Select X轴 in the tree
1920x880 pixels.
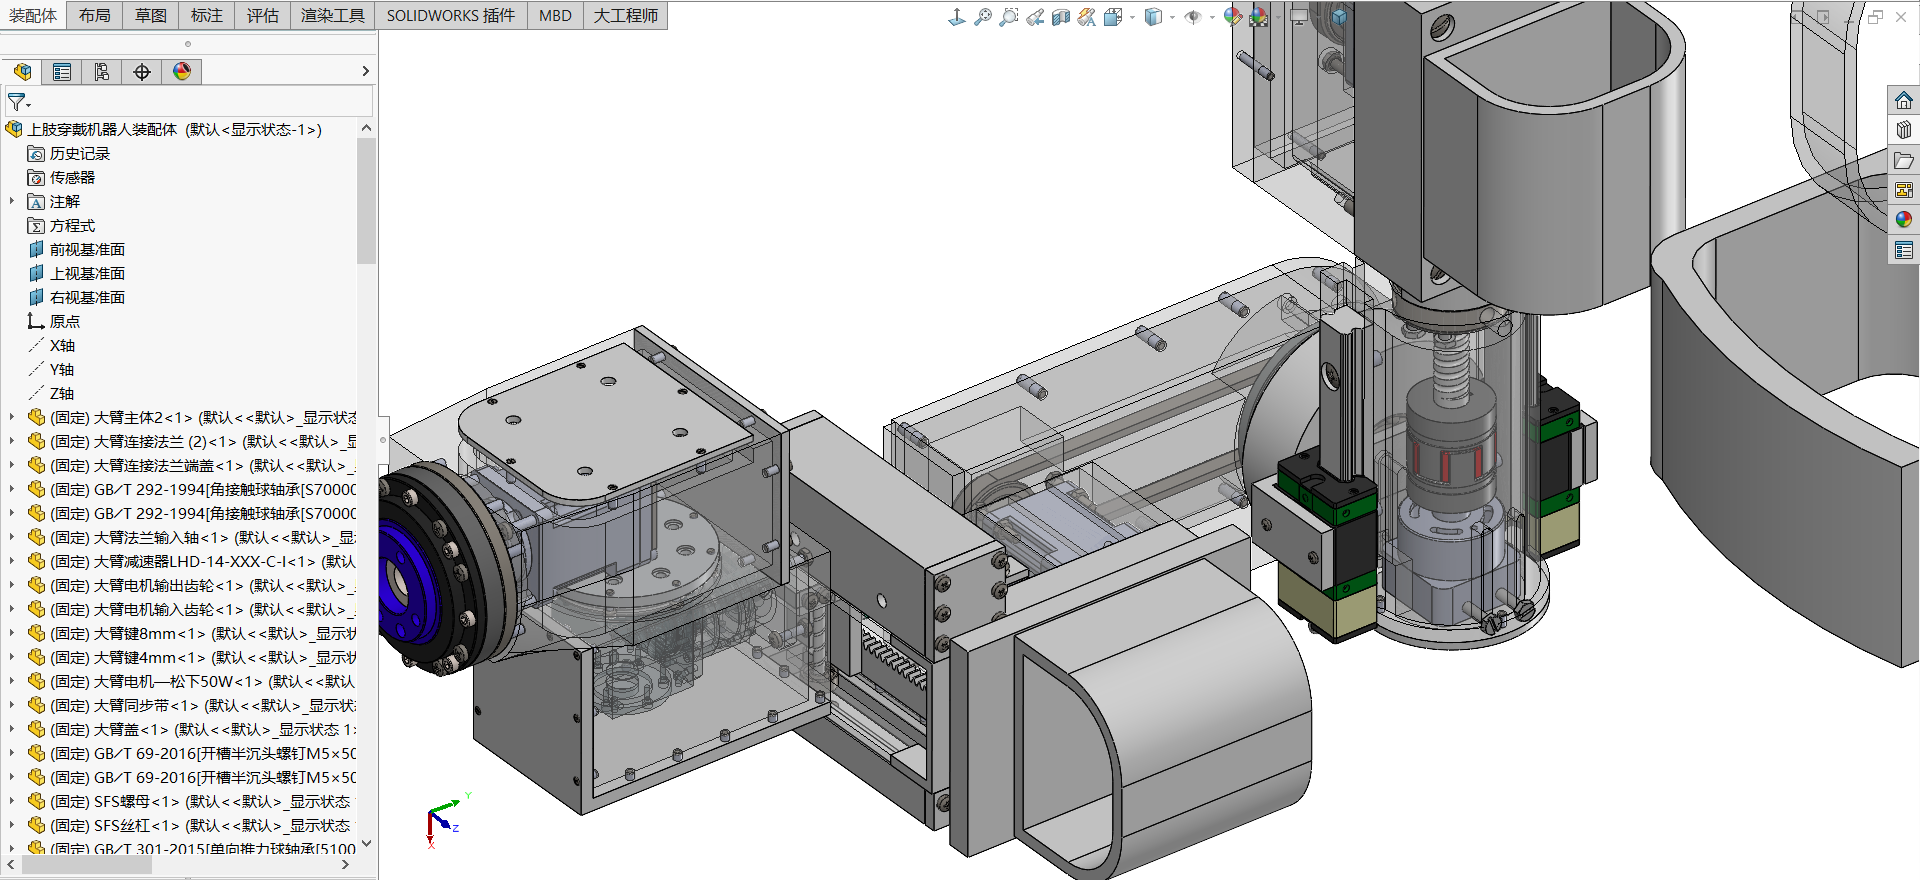pos(62,345)
